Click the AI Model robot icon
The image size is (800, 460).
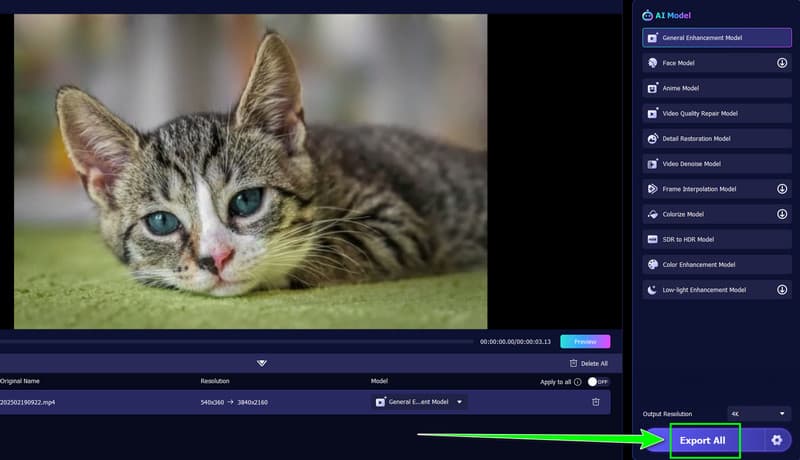click(x=646, y=16)
